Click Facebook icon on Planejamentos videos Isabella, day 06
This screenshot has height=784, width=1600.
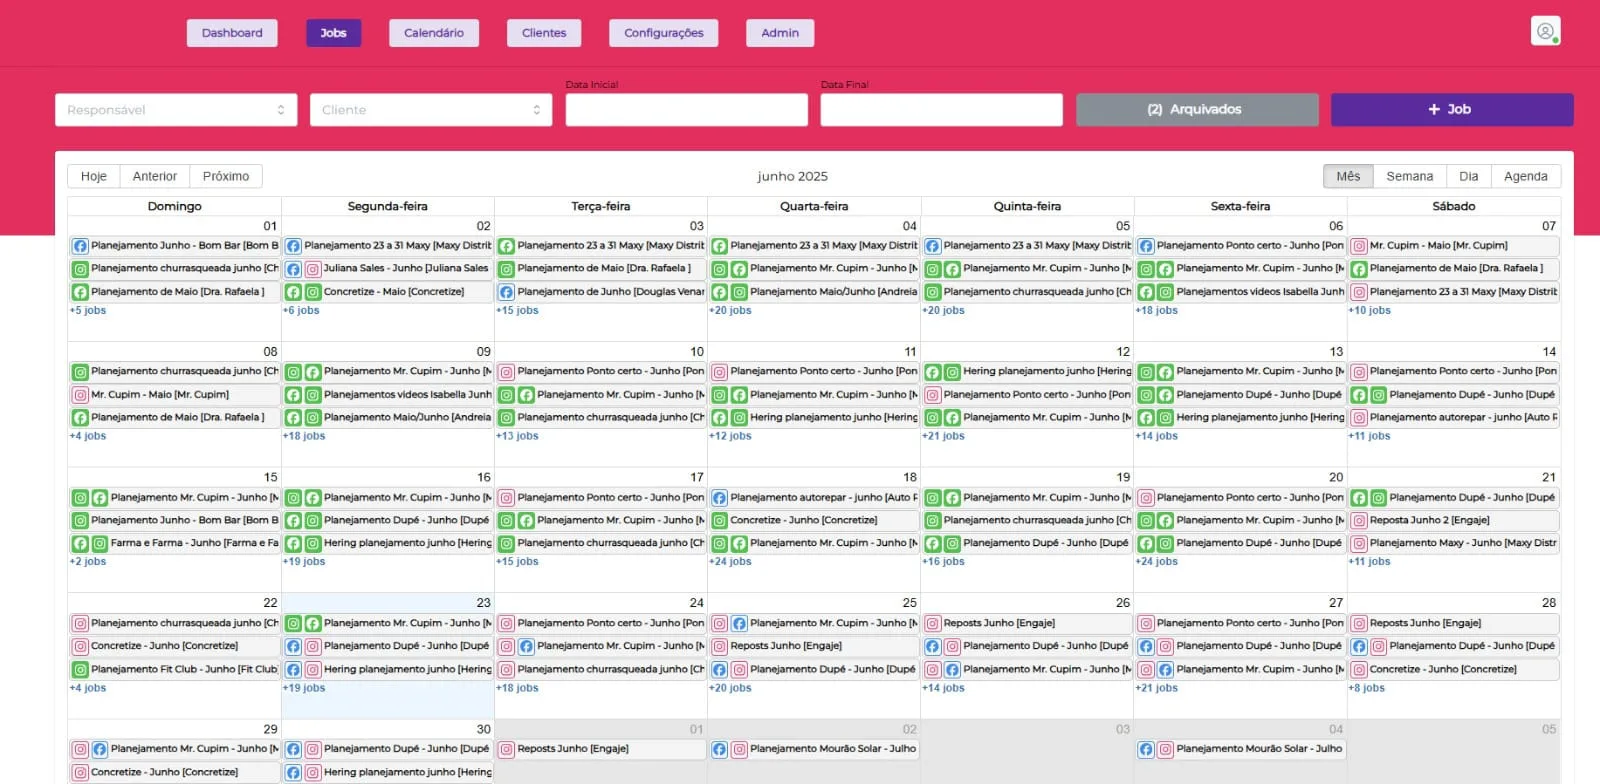(1146, 292)
